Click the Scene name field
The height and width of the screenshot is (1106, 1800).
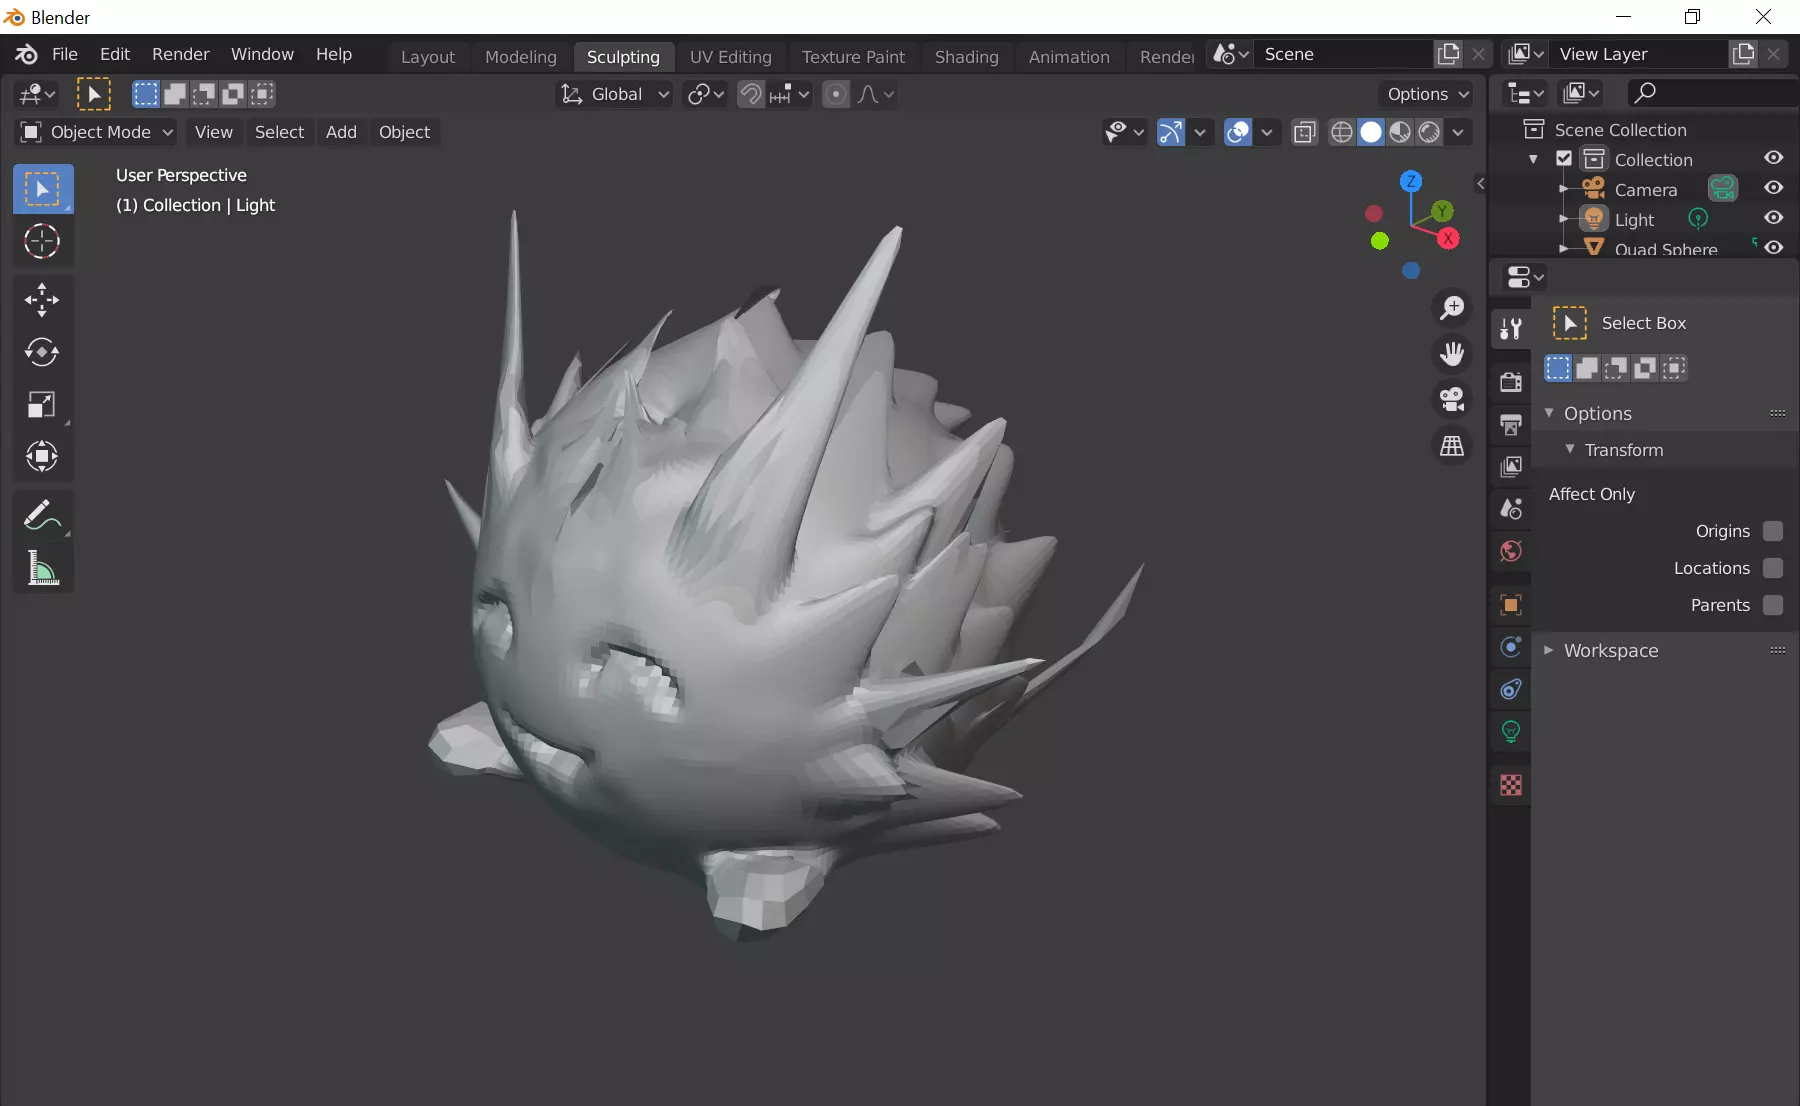tap(1344, 54)
